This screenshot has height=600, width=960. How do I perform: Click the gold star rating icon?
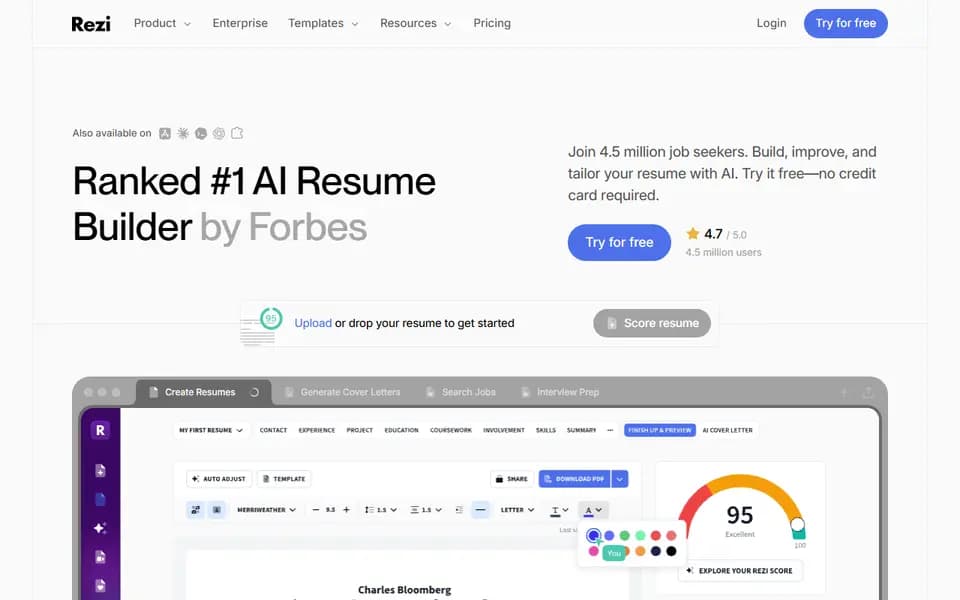(x=692, y=233)
